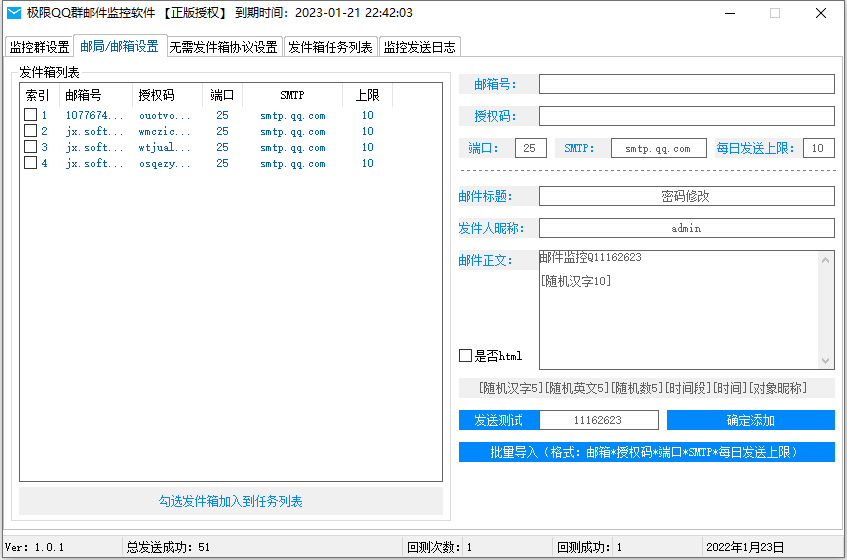Select mailbox entry 1077674...
847x560 pixels.
94,115
